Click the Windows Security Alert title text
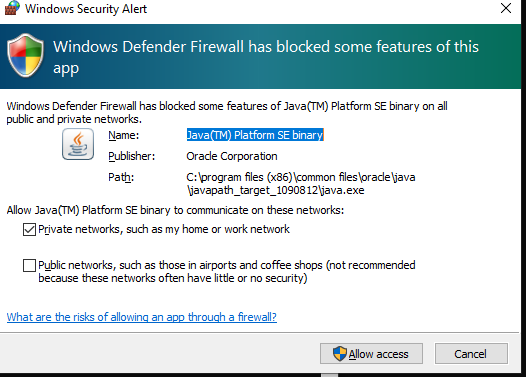 tap(86, 9)
